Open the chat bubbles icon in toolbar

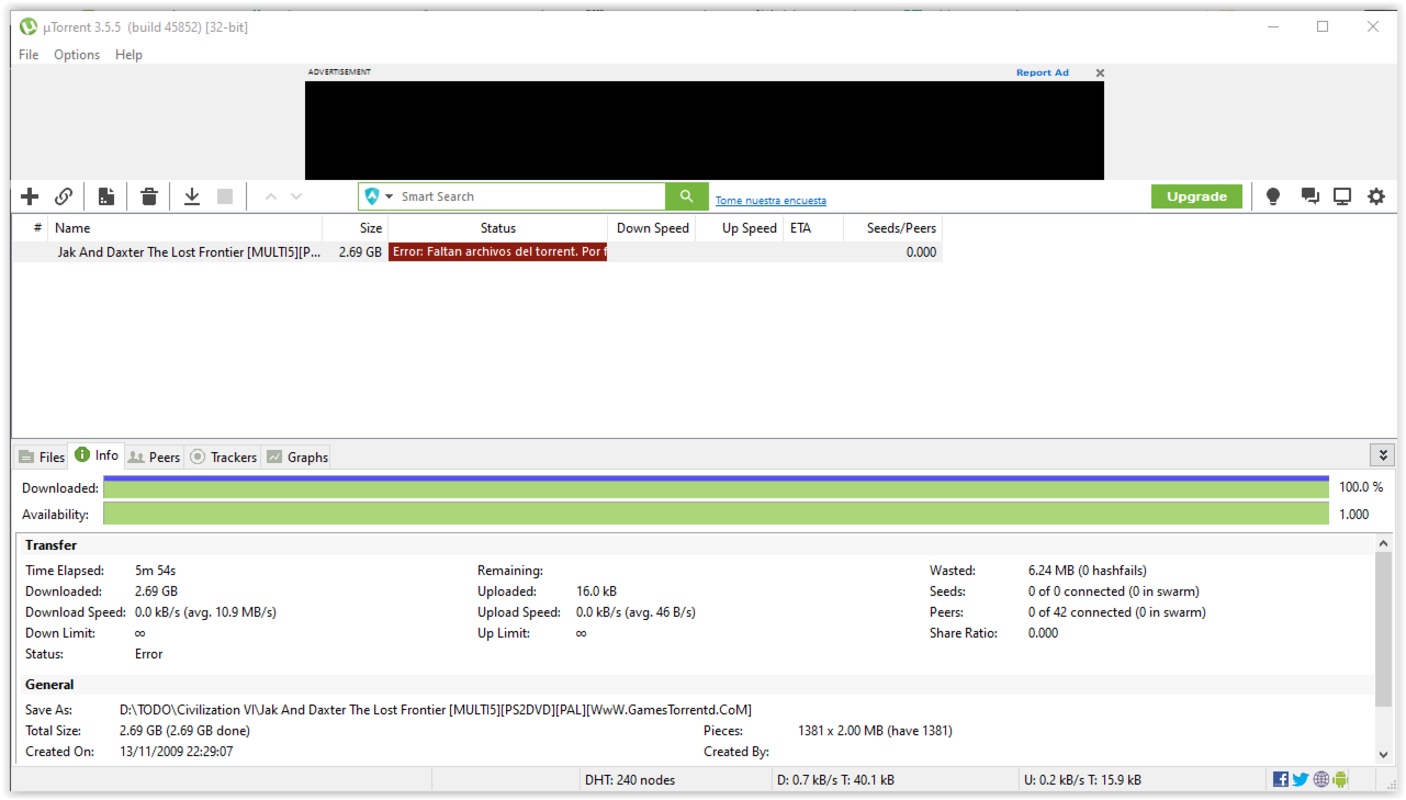pyautogui.click(x=1309, y=197)
